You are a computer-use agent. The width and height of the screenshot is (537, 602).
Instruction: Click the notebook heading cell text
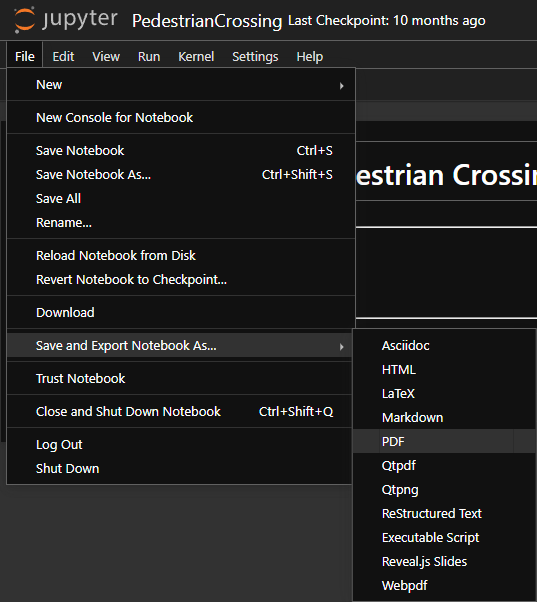[x=446, y=175]
